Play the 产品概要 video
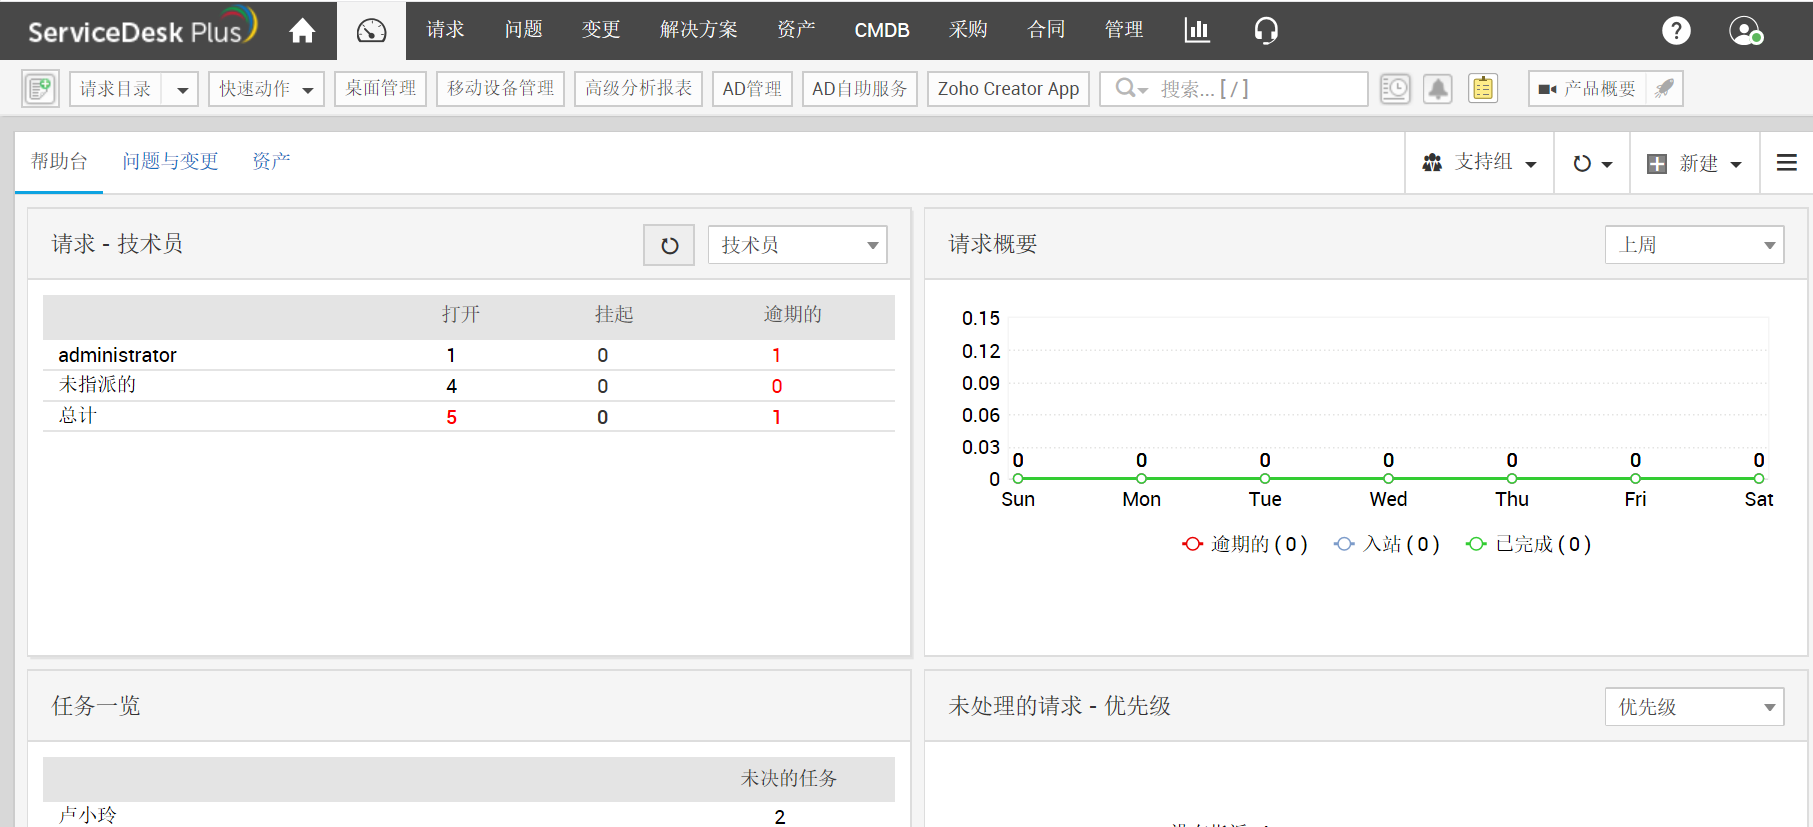Image resolution: width=1813 pixels, height=827 pixels. [1587, 89]
